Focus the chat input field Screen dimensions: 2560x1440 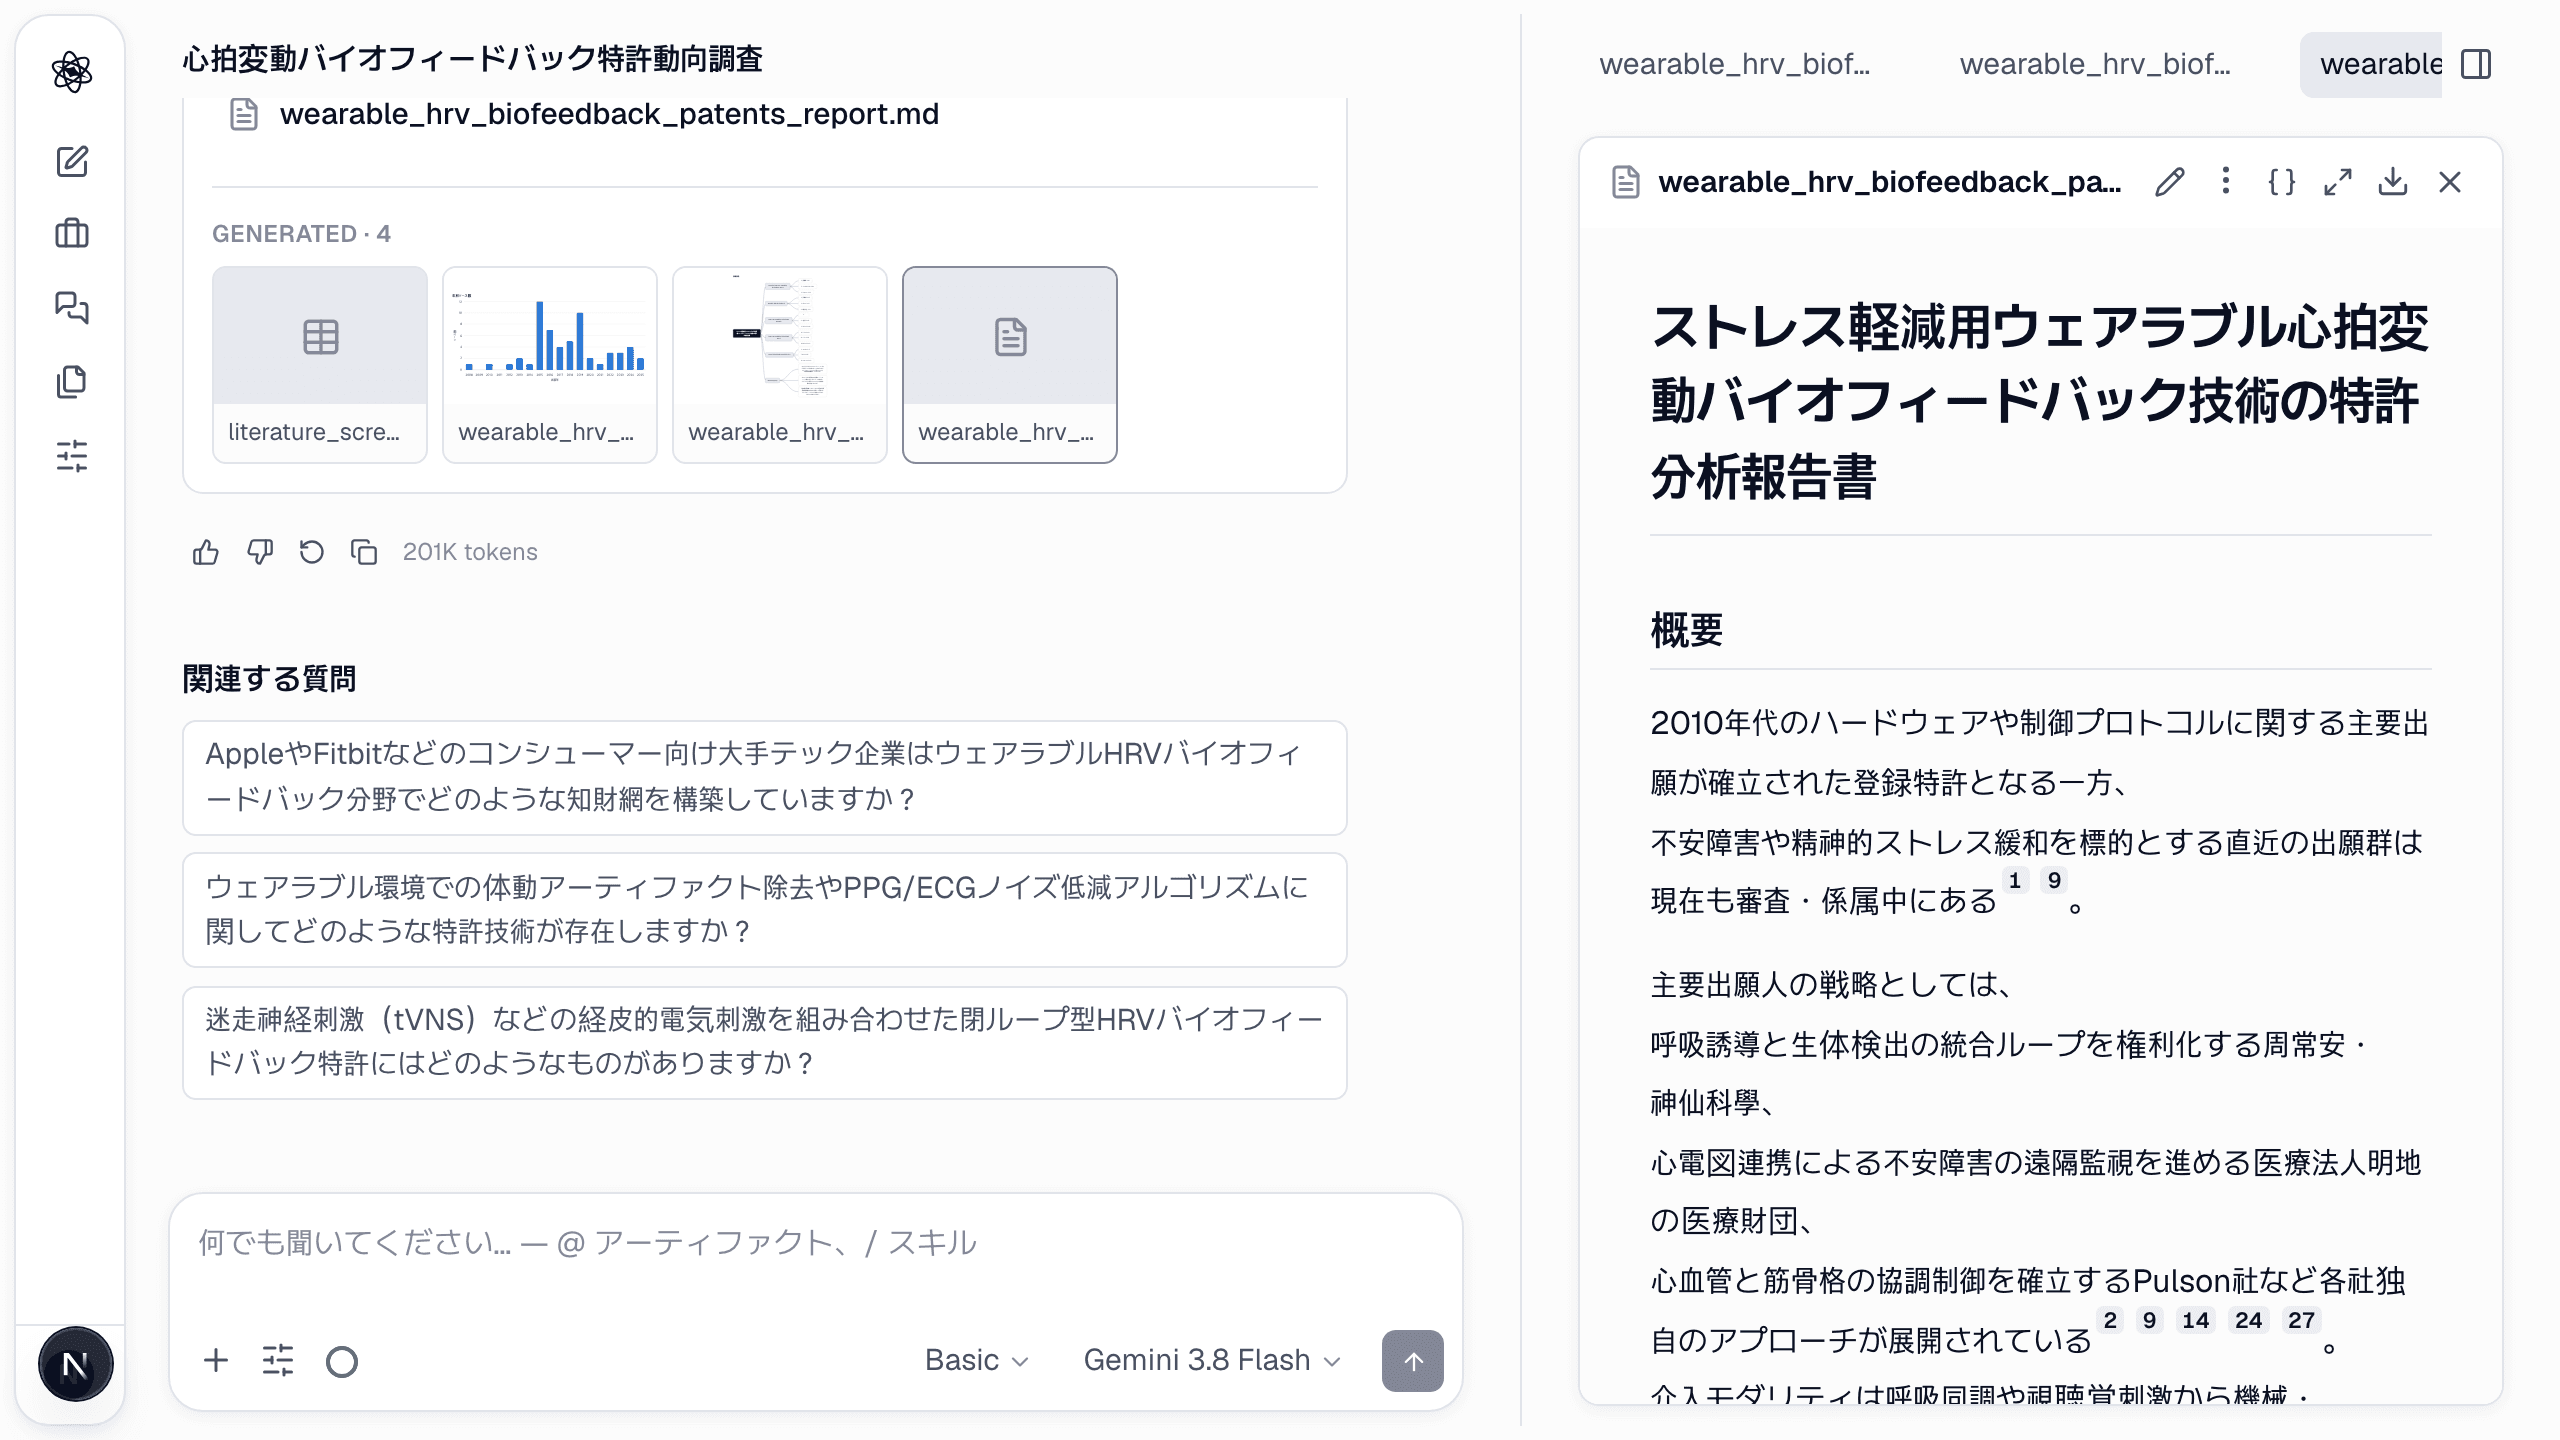coord(815,1243)
